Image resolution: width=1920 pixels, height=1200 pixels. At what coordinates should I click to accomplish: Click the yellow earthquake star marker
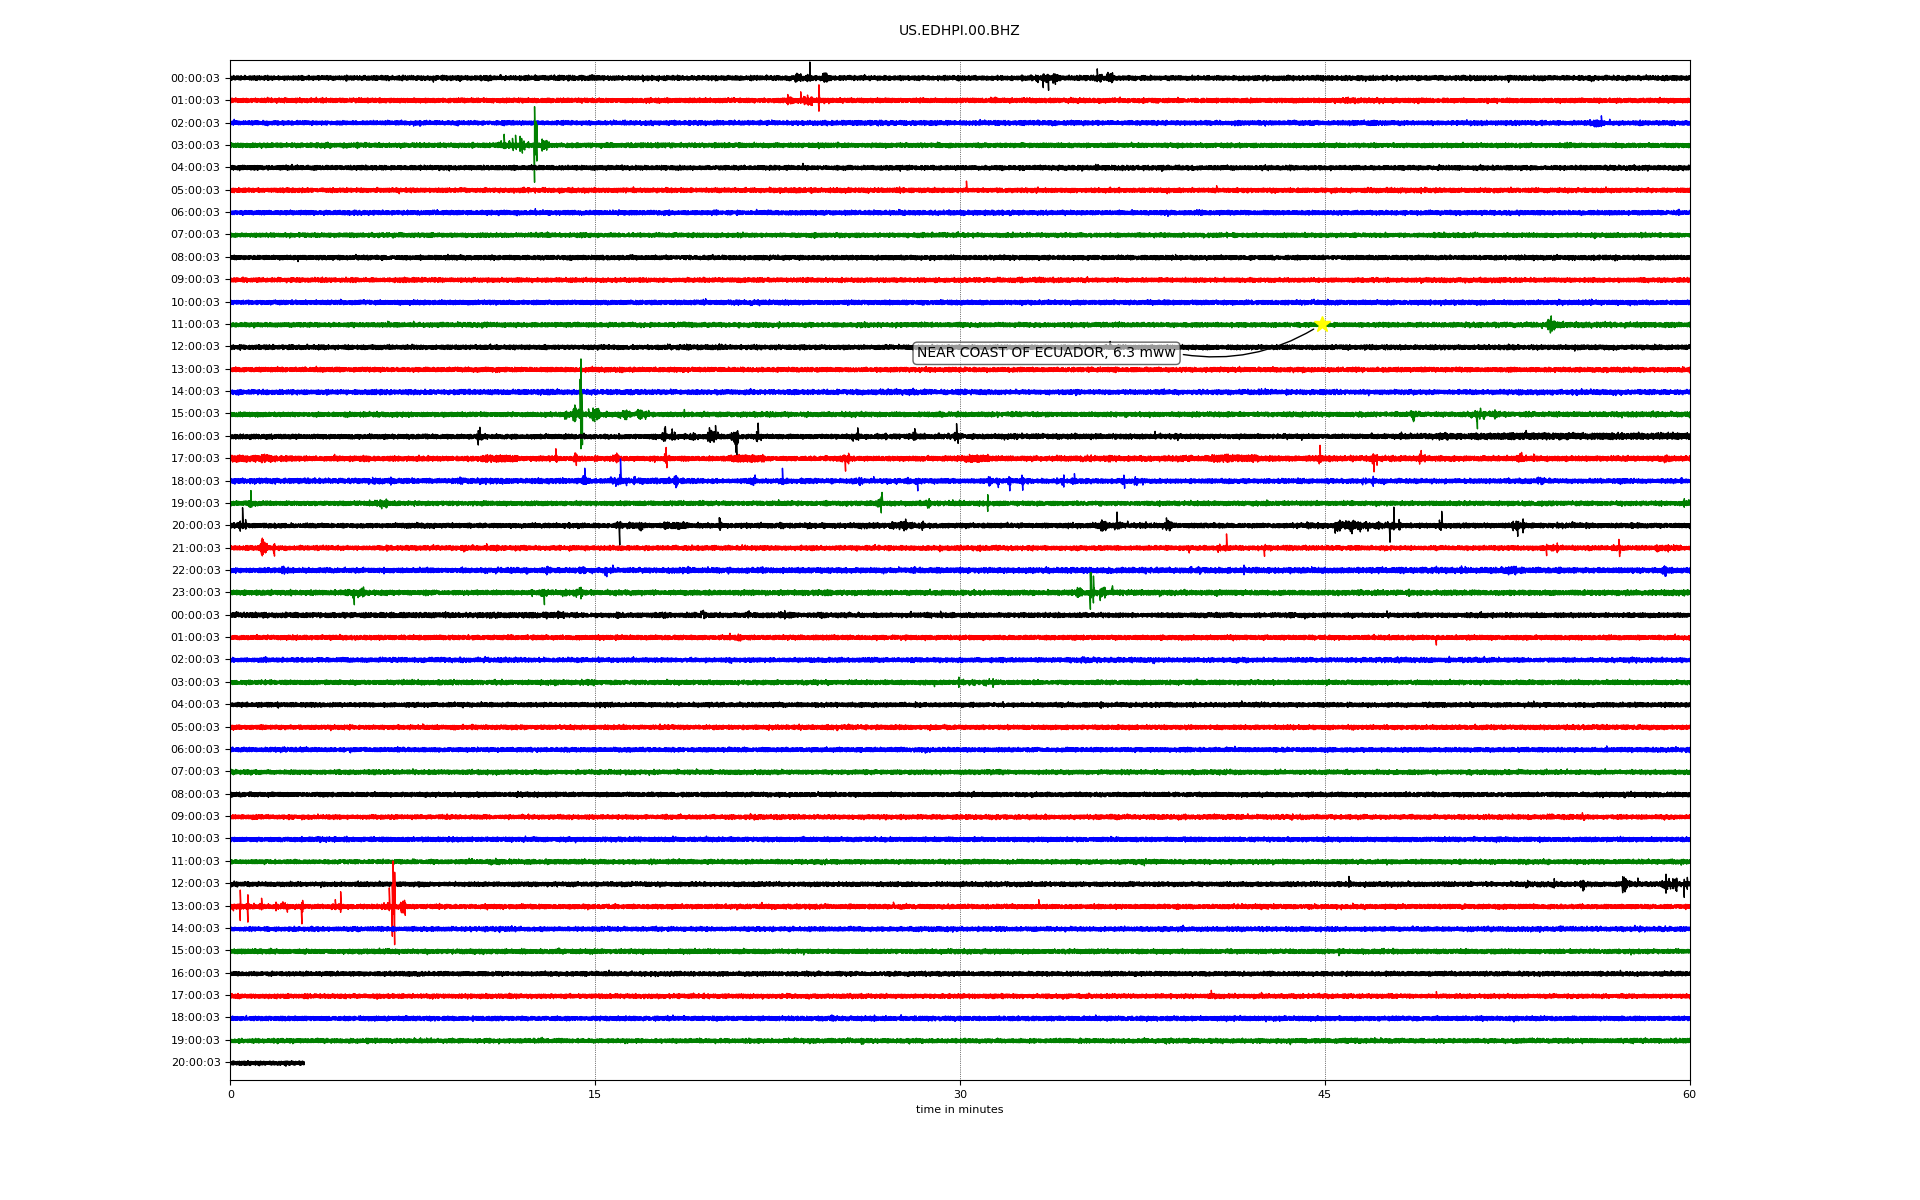(x=1322, y=324)
